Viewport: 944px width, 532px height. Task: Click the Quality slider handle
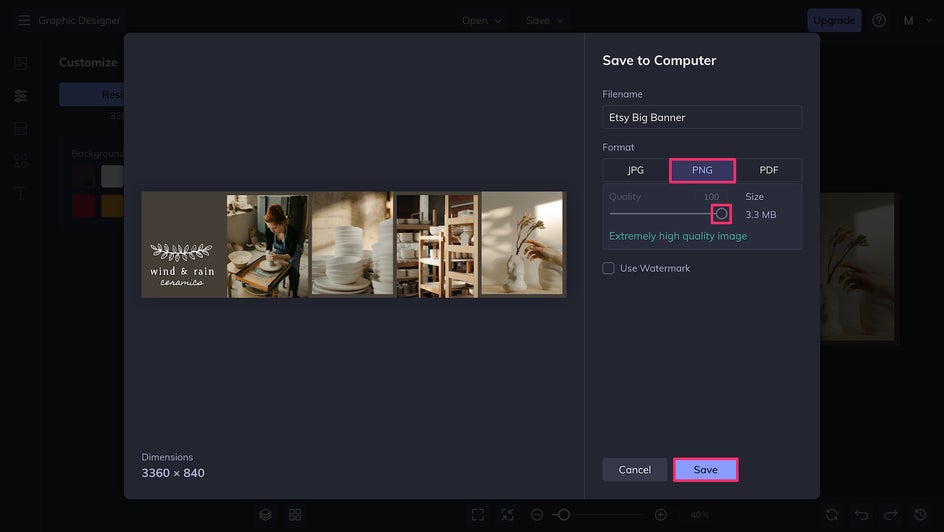[721, 214]
